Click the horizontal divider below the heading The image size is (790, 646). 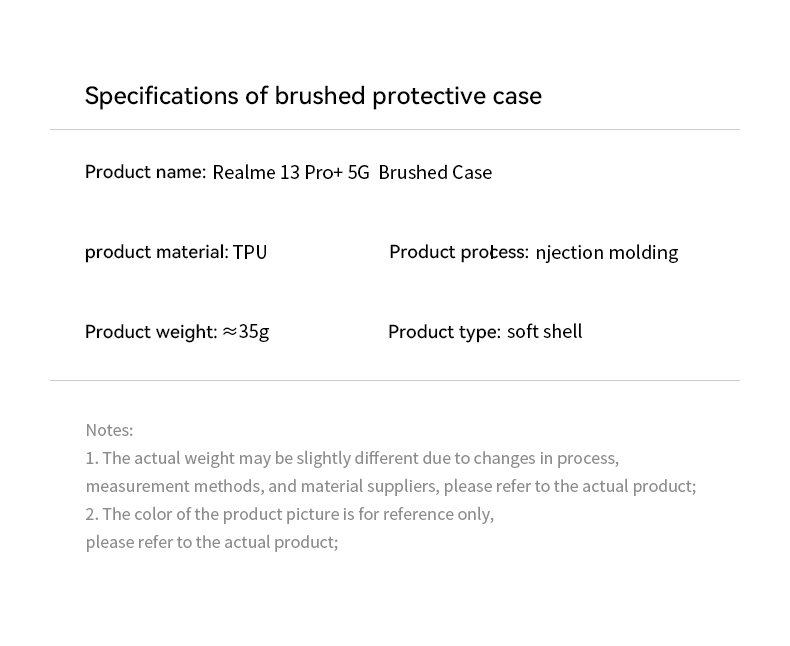pyautogui.click(x=395, y=130)
